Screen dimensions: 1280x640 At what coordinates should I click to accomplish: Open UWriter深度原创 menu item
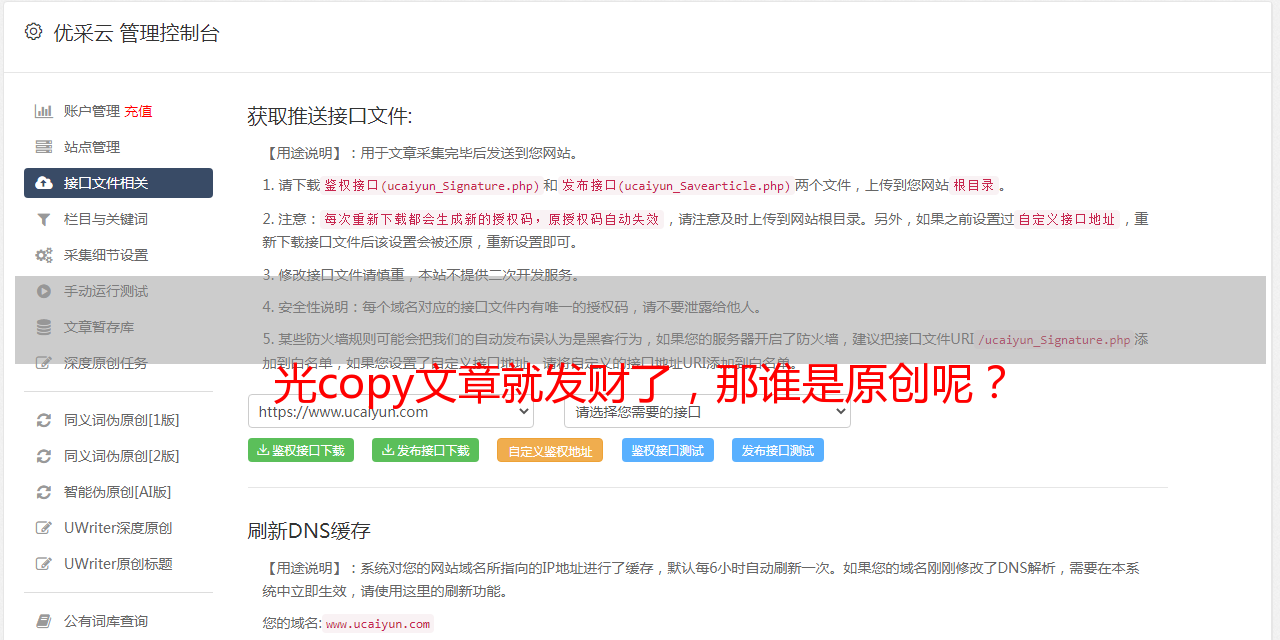(118, 528)
